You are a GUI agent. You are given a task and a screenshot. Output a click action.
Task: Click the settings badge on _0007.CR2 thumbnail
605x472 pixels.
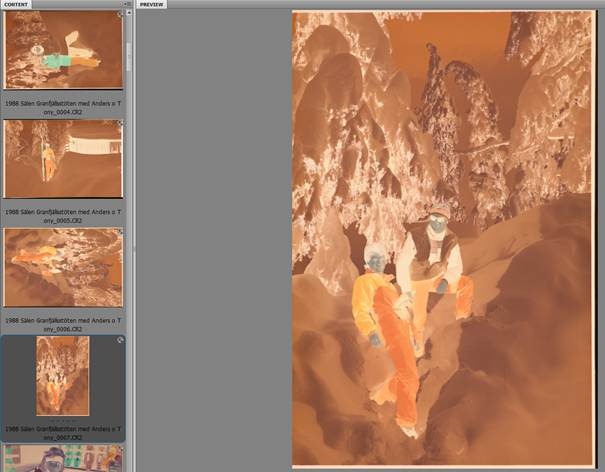pos(120,340)
